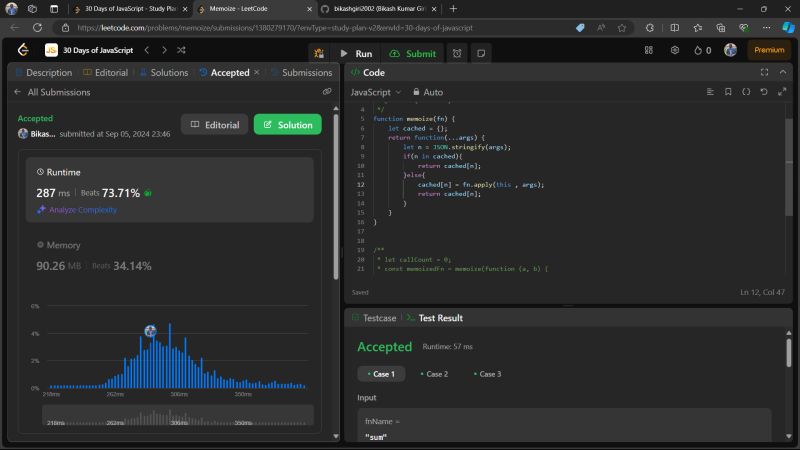Open the Test Result tab

click(x=435, y=318)
